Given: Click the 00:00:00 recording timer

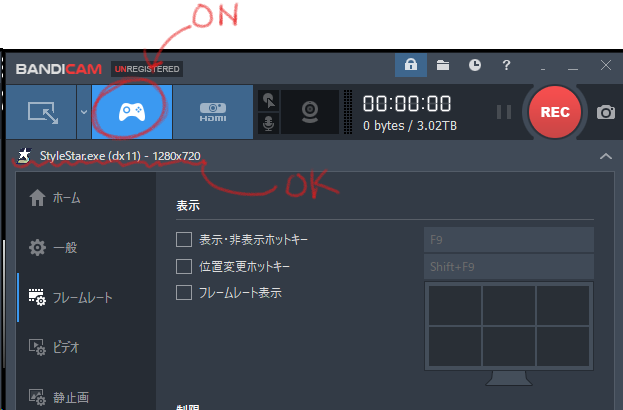Looking at the screenshot, I should pos(407,104).
